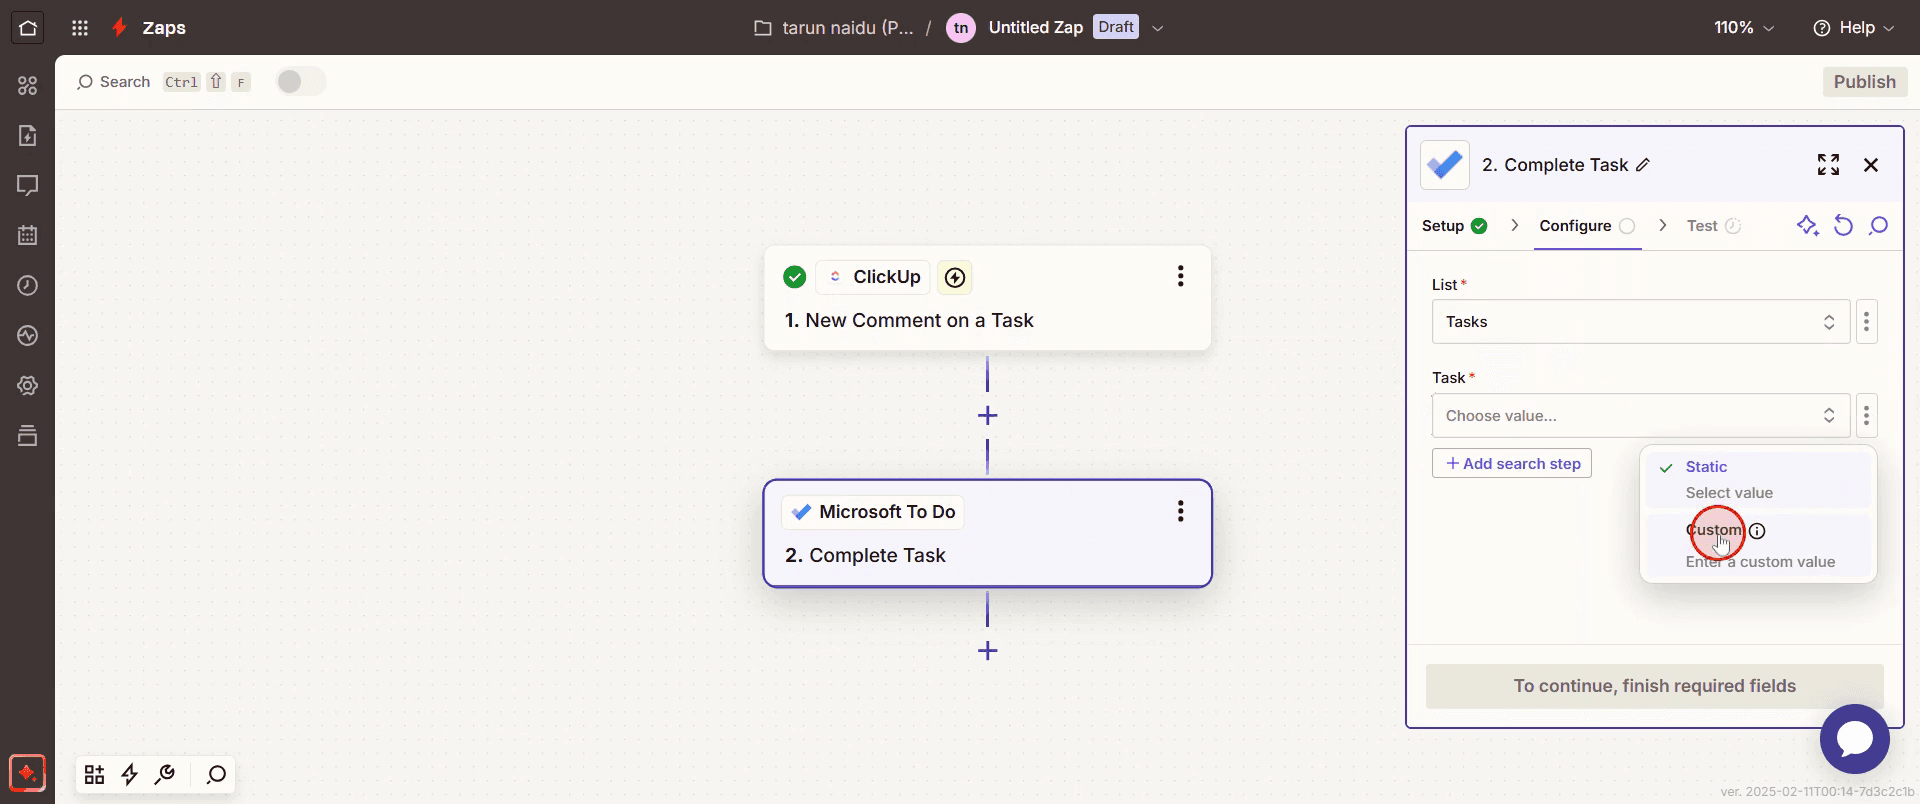
Task: Click the undo/refresh arrow icon in panel
Action: [x=1843, y=226]
